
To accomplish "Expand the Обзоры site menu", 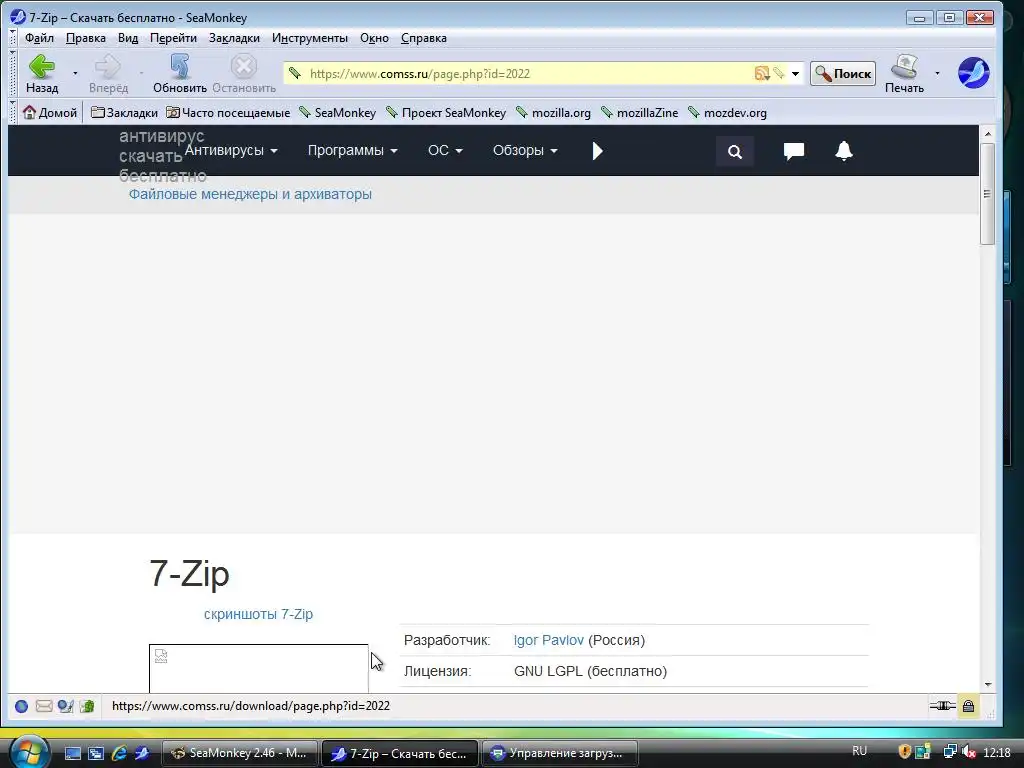I will click(x=525, y=150).
